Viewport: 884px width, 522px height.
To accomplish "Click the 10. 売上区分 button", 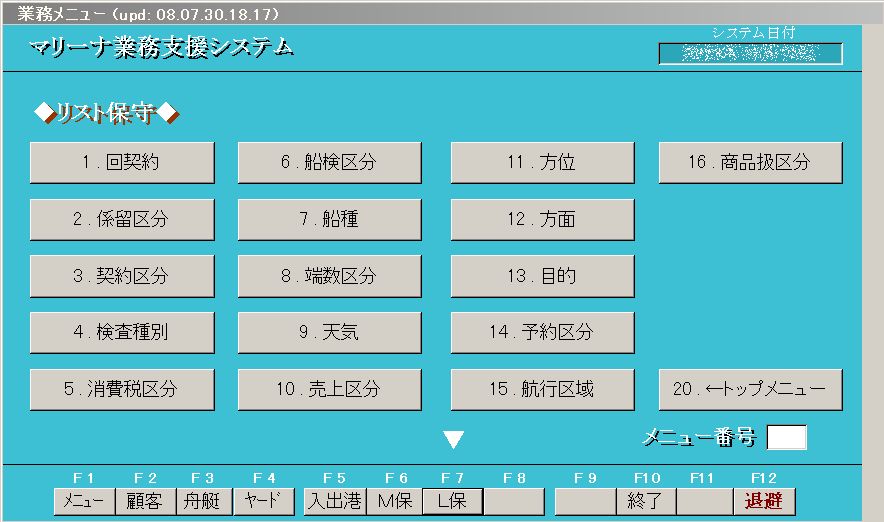I will (x=329, y=390).
